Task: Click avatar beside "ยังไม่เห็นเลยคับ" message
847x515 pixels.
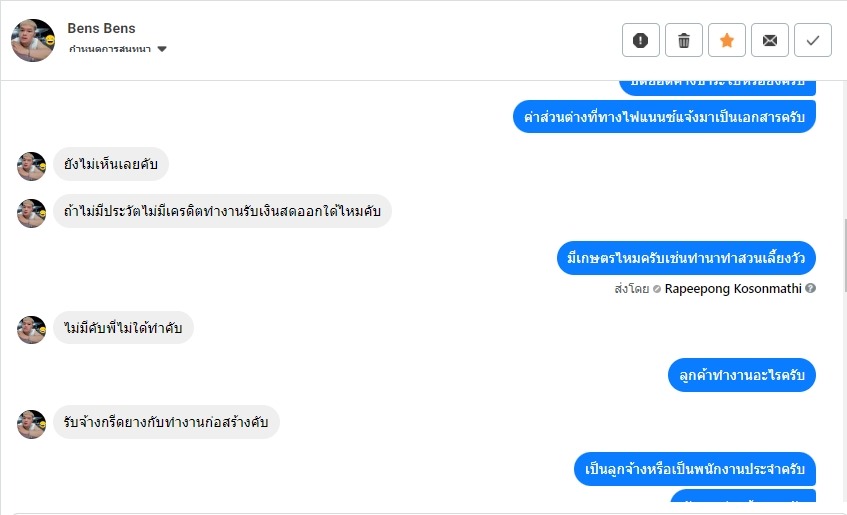Action: [x=32, y=166]
